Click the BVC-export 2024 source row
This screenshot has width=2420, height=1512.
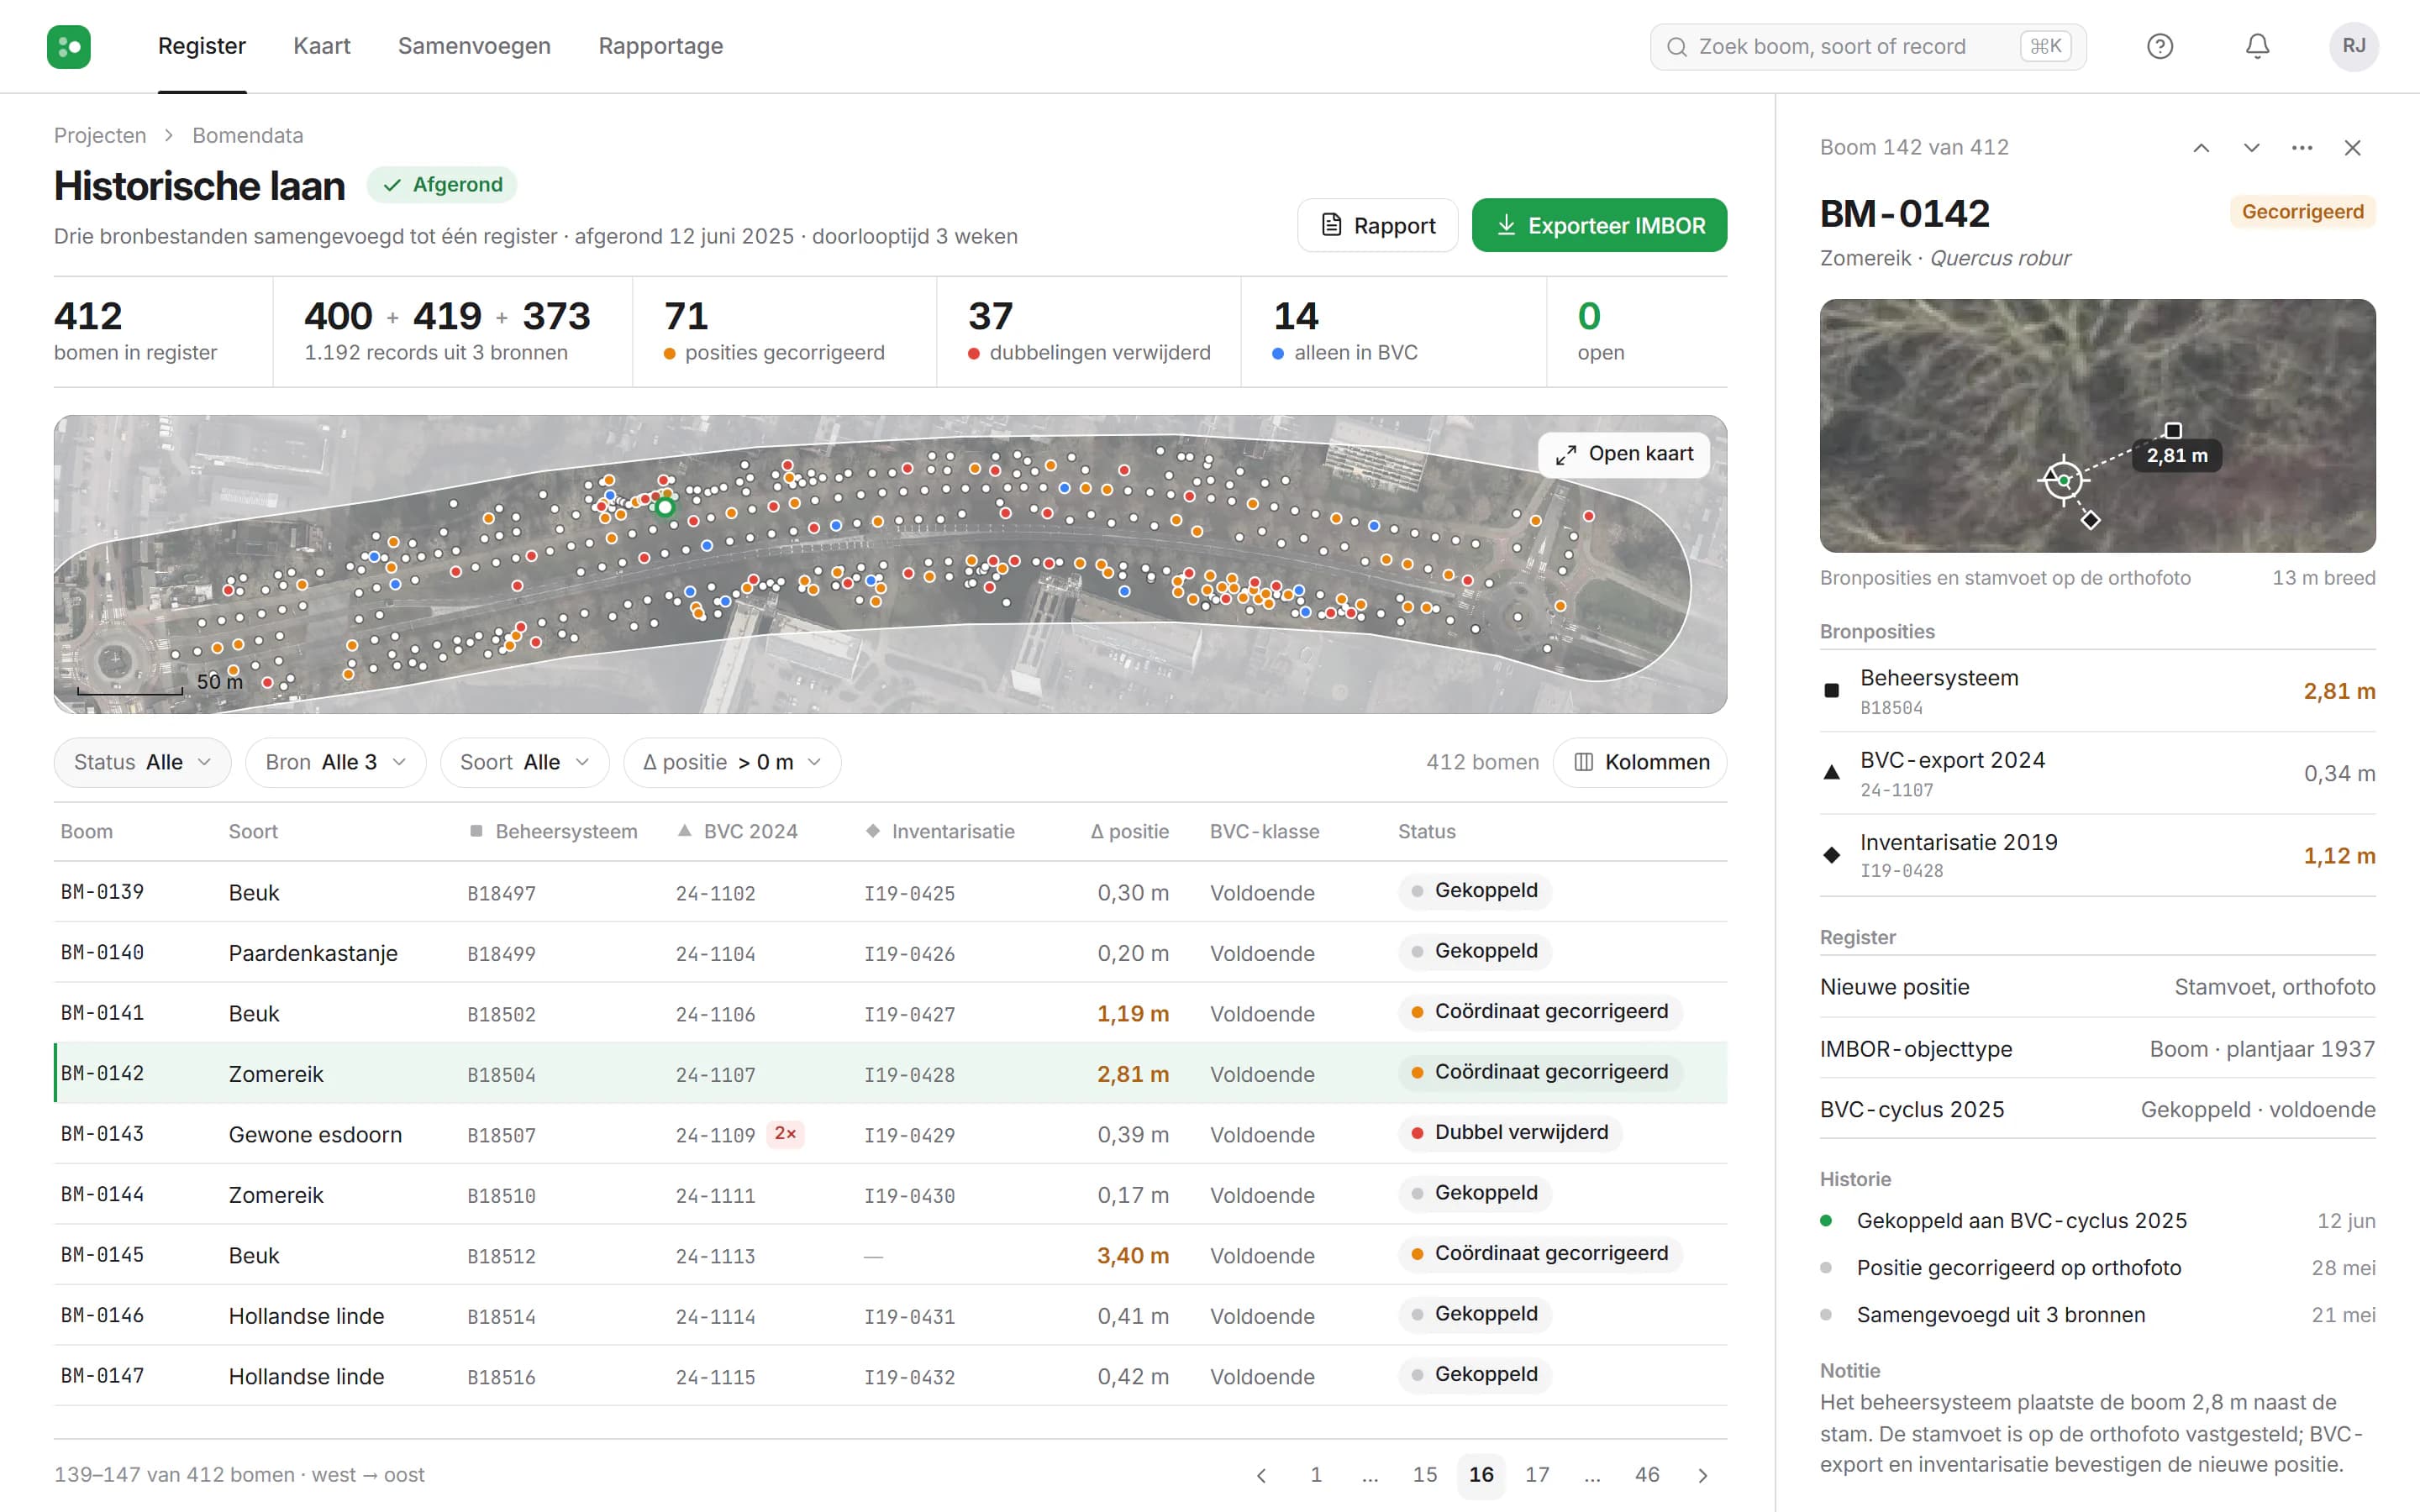point(2097,773)
